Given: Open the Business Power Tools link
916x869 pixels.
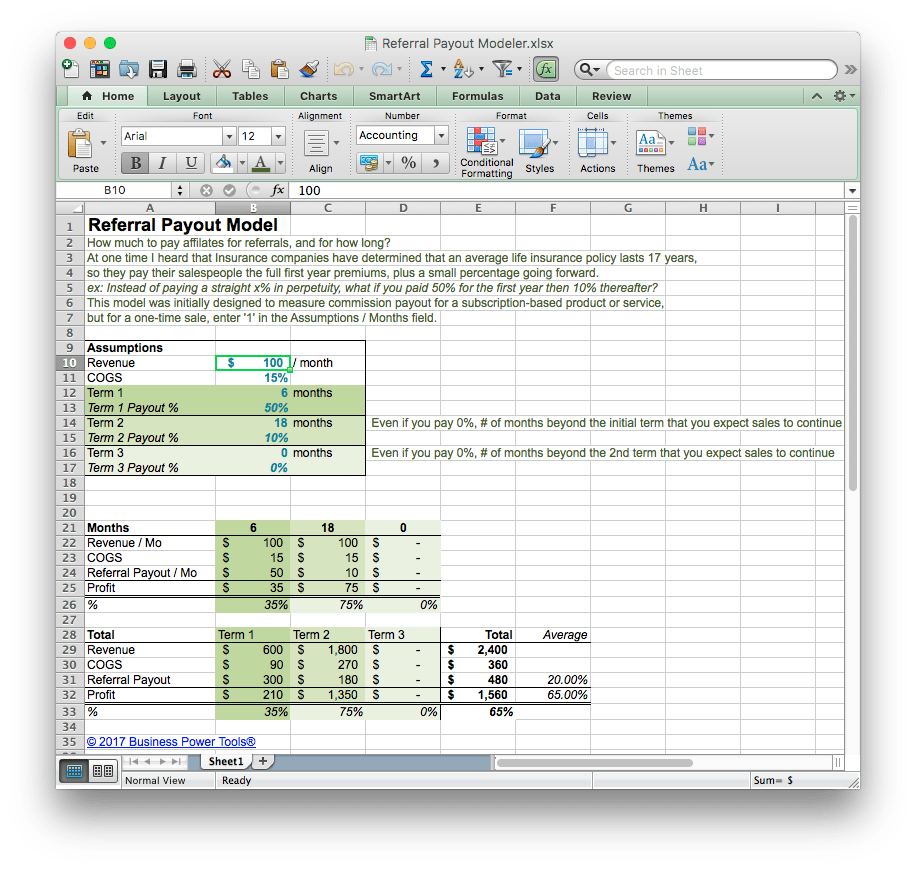Looking at the screenshot, I should 171,742.
